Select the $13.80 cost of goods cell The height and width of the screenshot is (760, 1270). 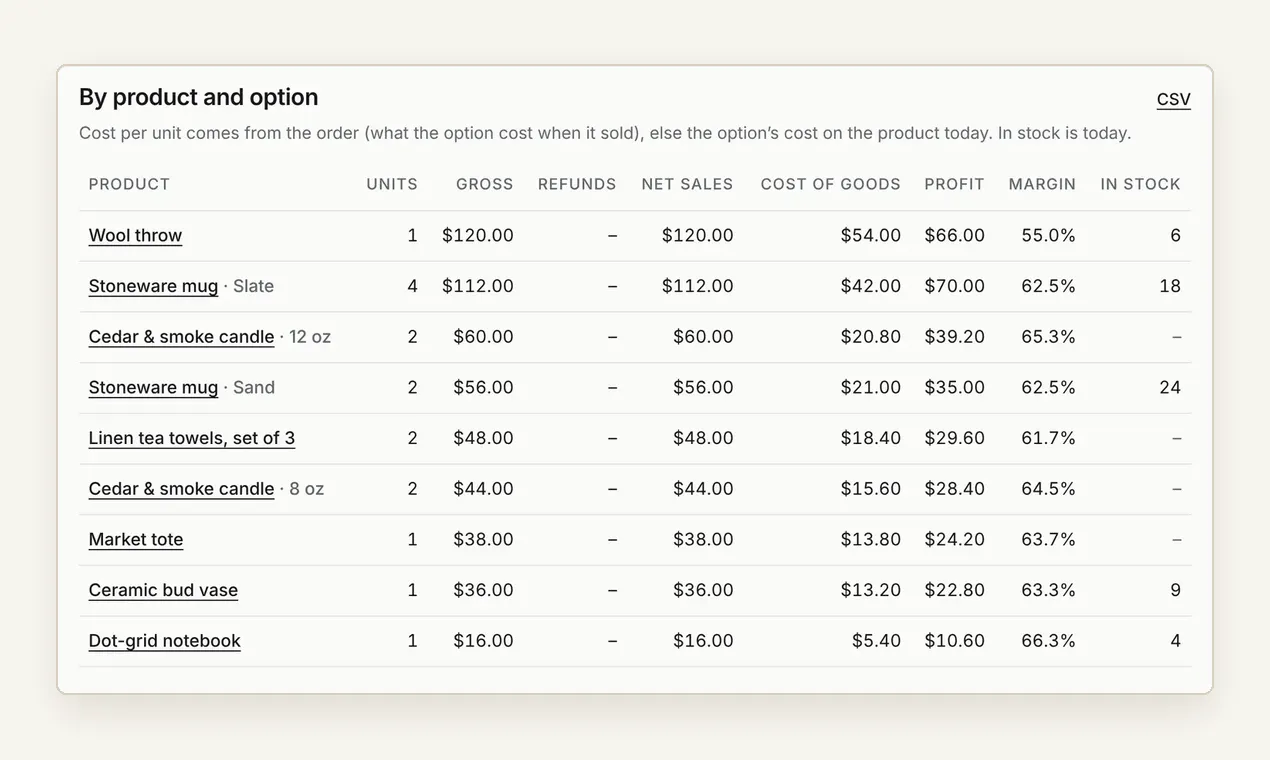tap(871, 540)
